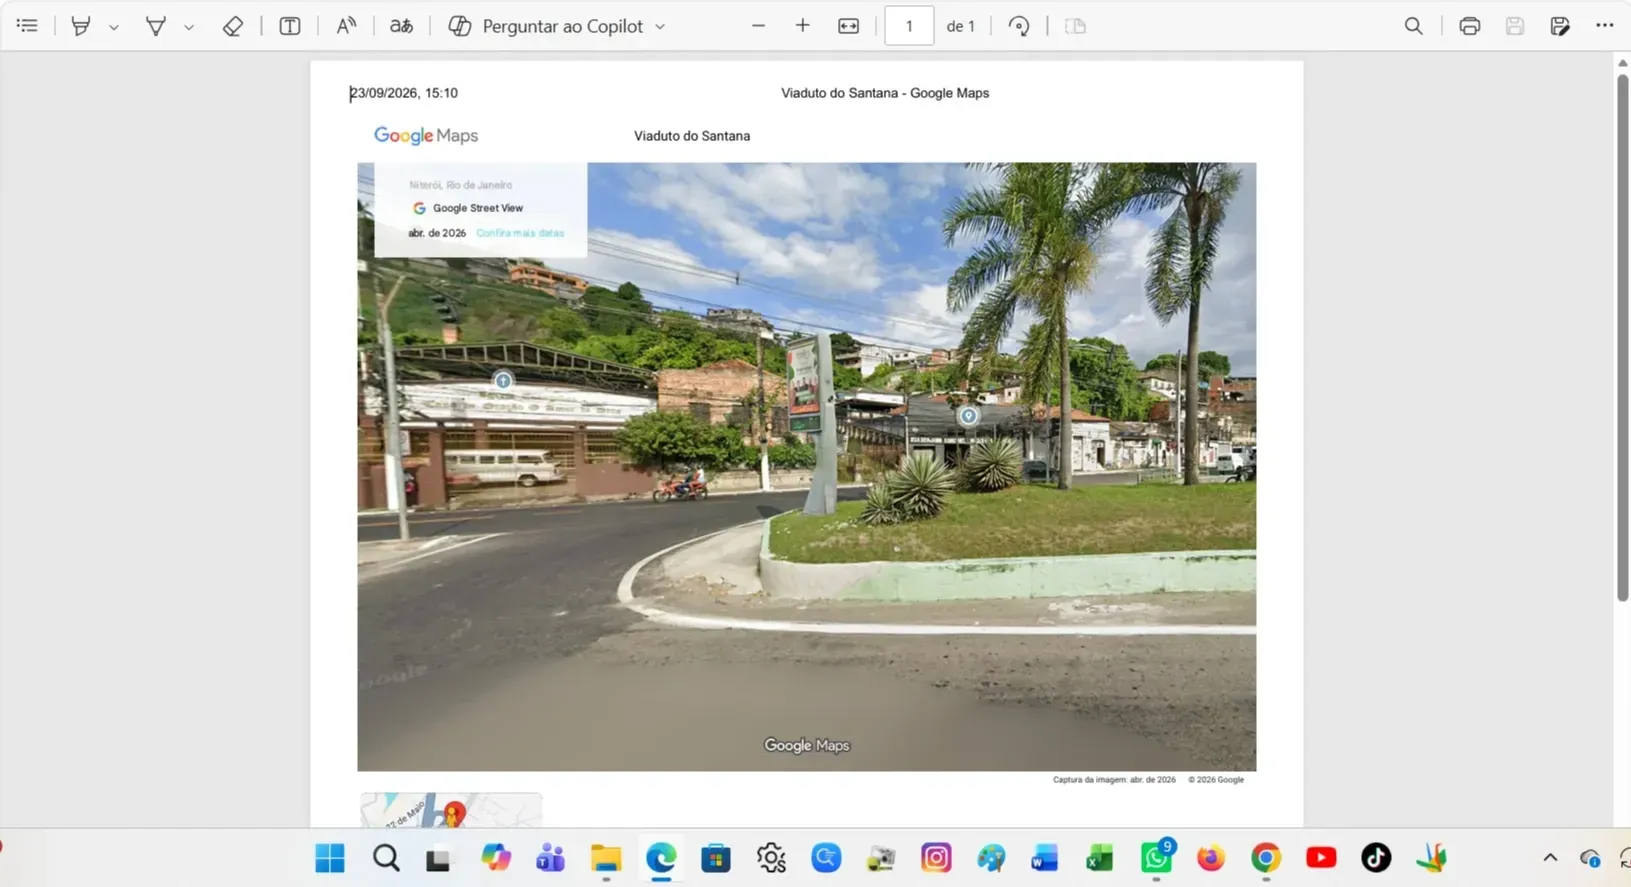Open the table of contents sidebar
This screenshot has height=887, width=1631.
pyautogui.click(x=27, y=26)
